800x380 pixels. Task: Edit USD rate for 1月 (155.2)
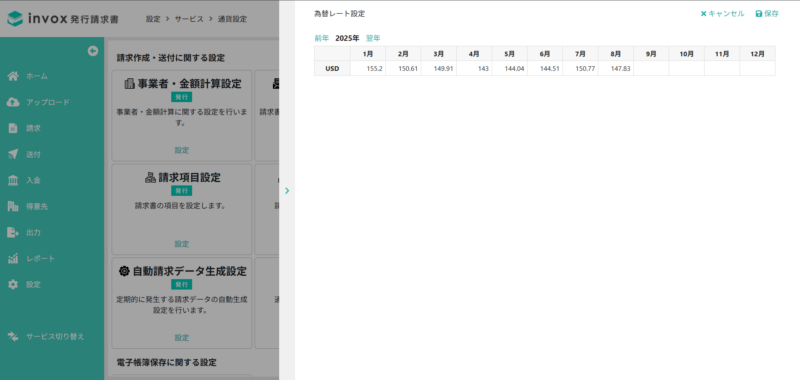368,68
